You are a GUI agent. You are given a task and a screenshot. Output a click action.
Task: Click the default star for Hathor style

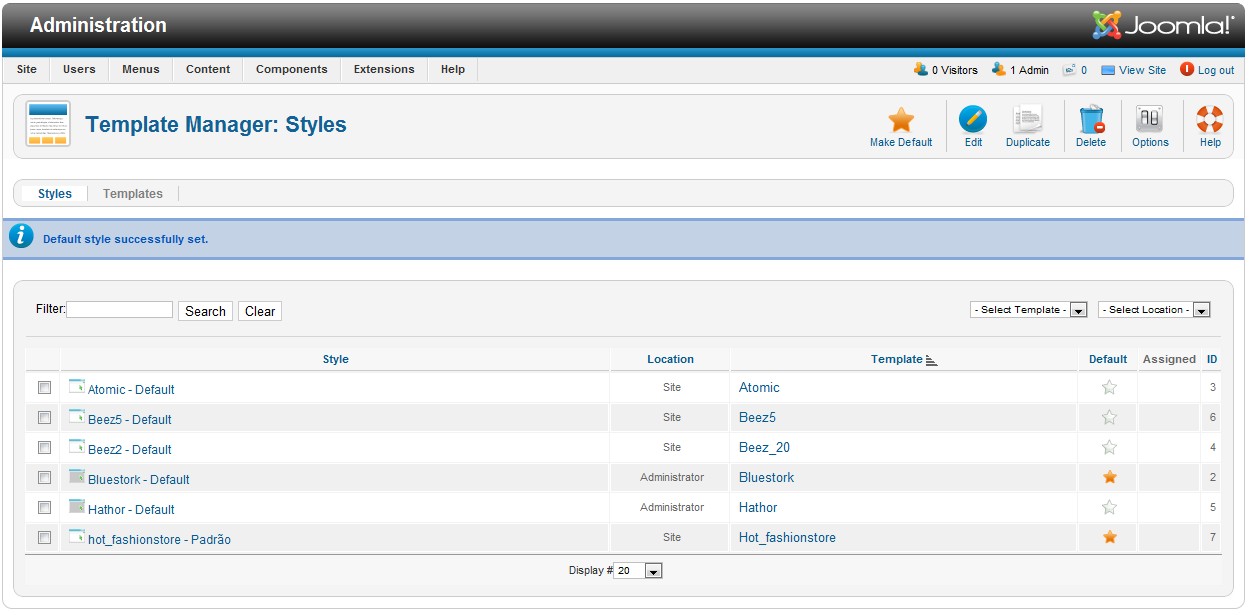1109,508
